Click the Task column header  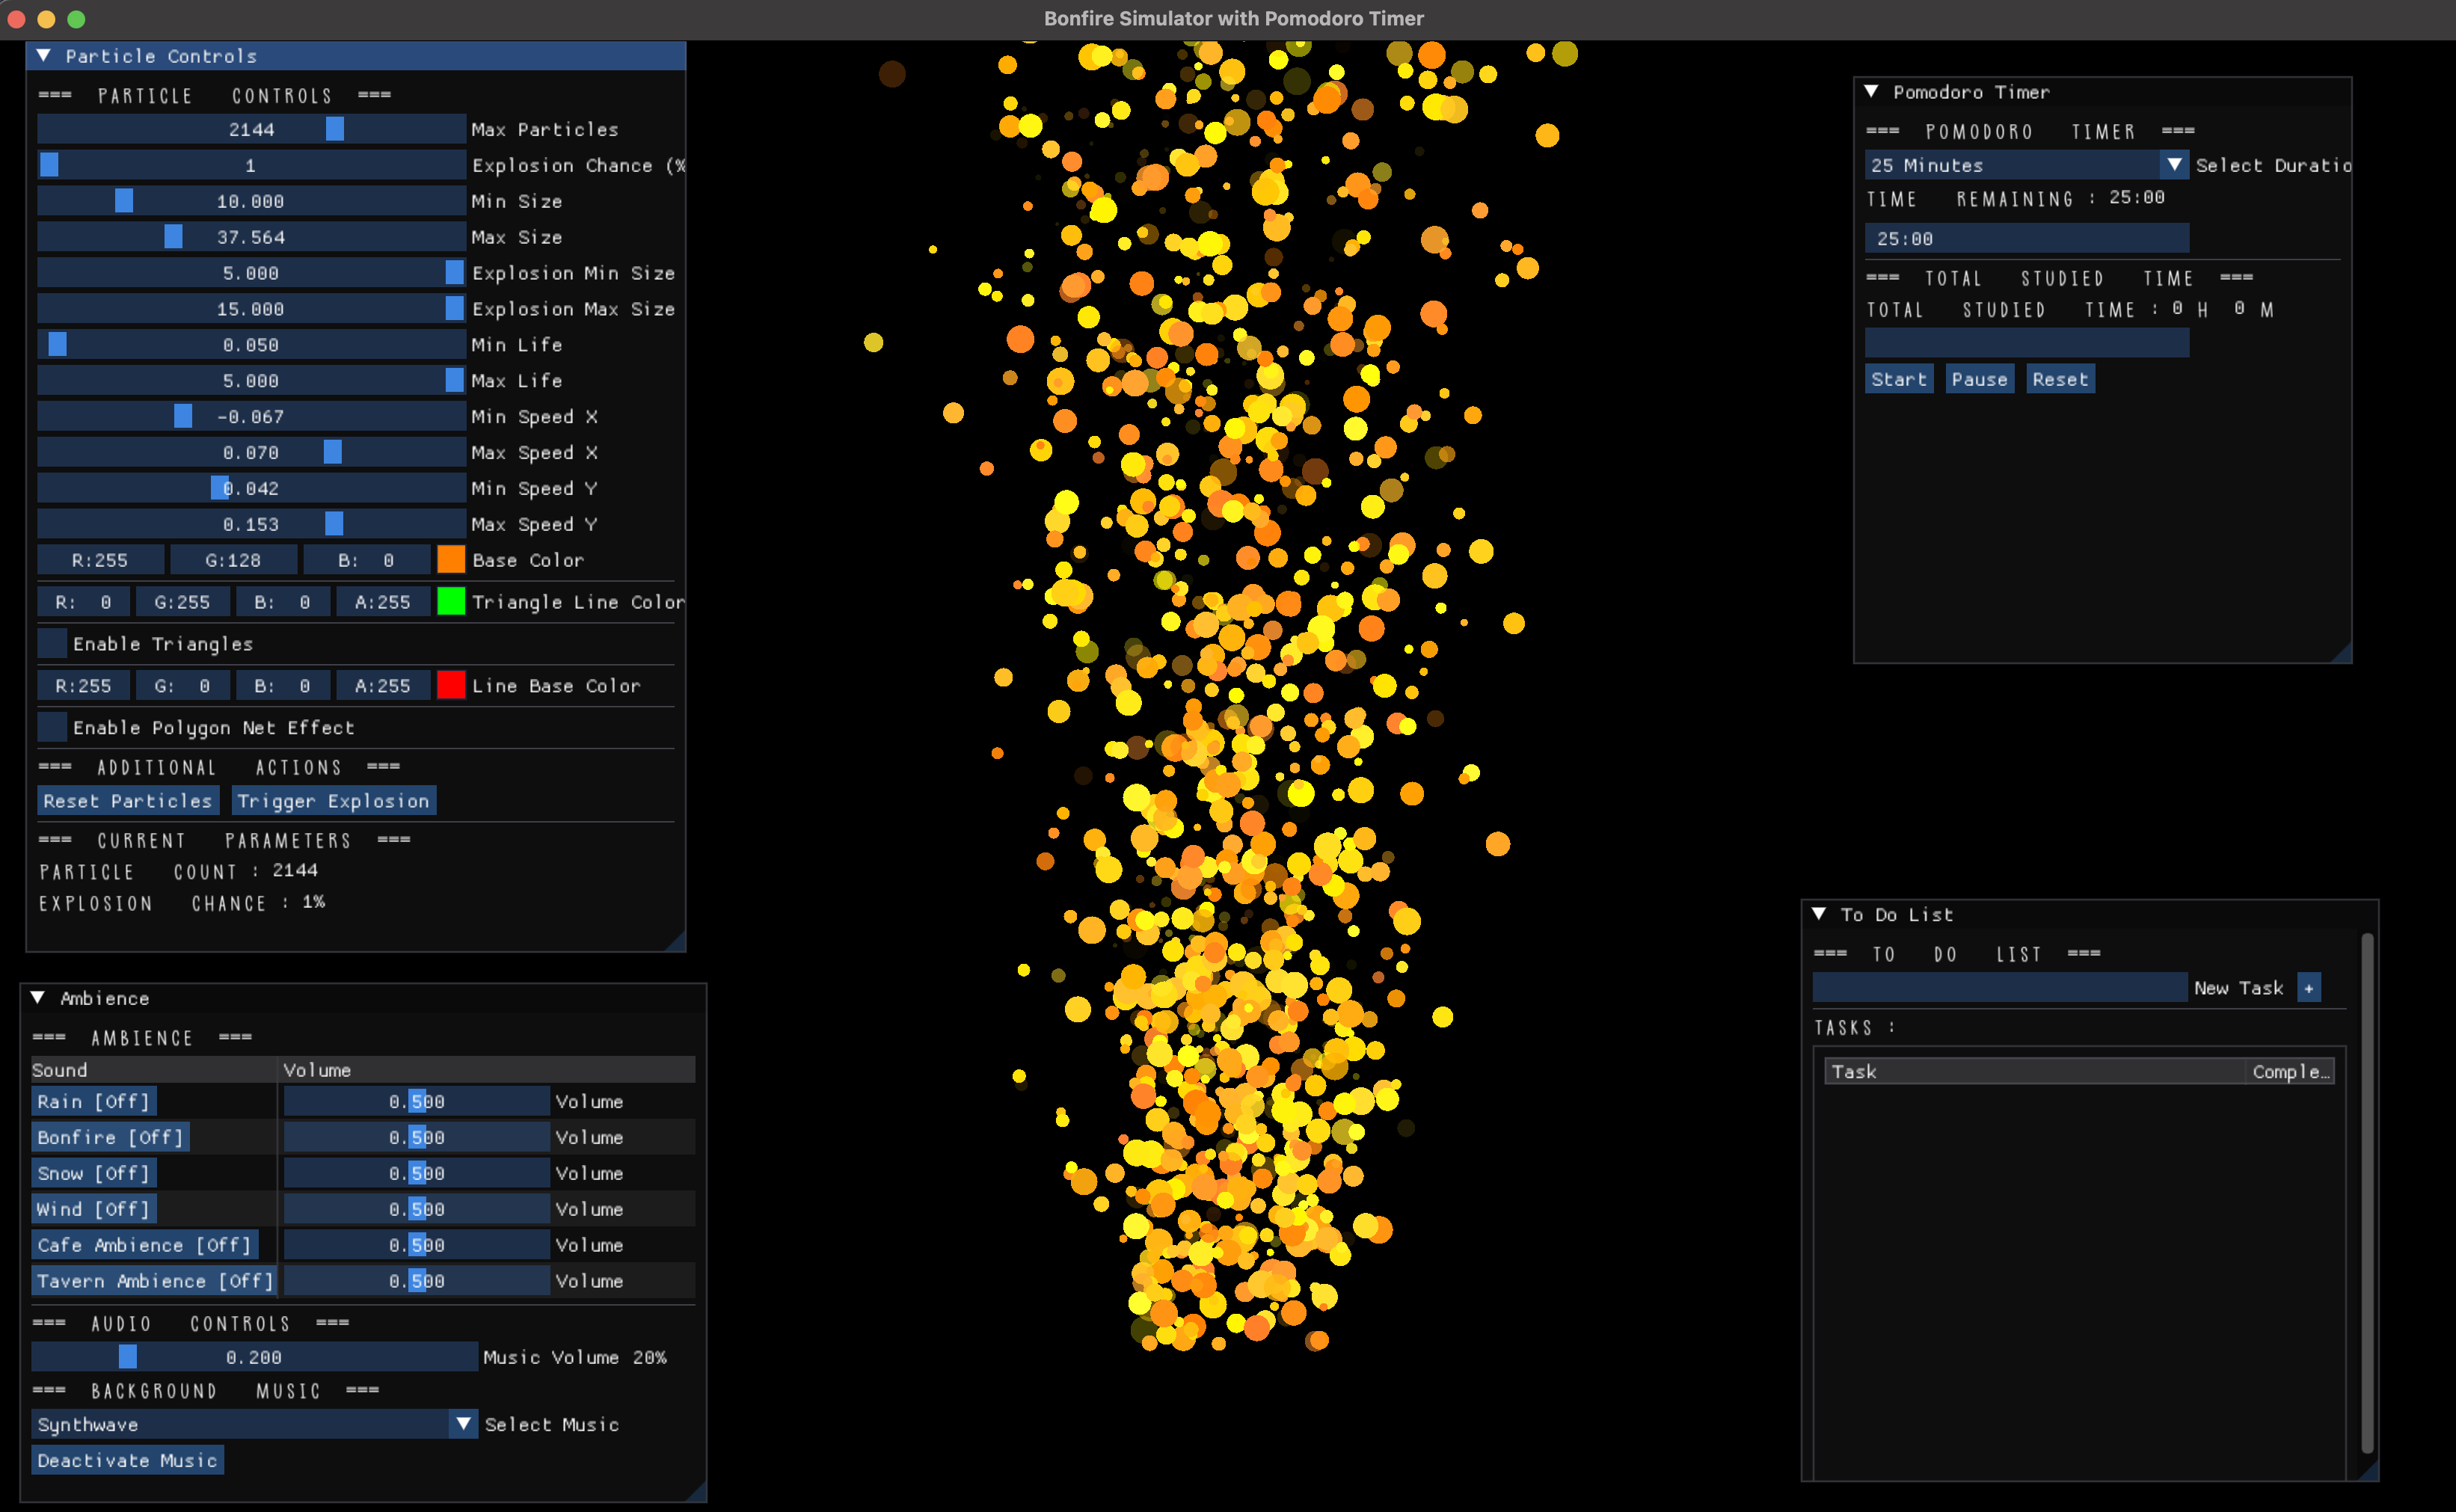pyautogui.click(x=2034, y=1071)
